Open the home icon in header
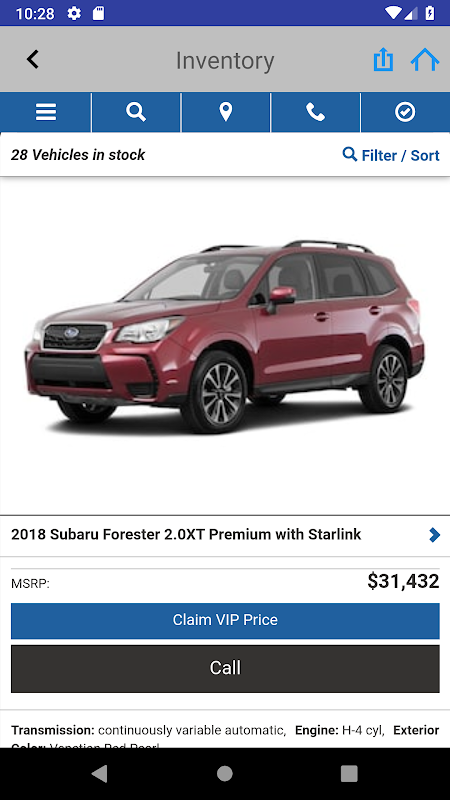 coord(425,60)
